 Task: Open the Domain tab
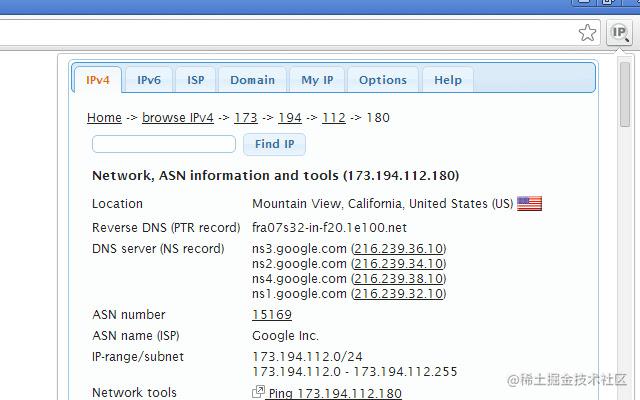pos(253,80)
